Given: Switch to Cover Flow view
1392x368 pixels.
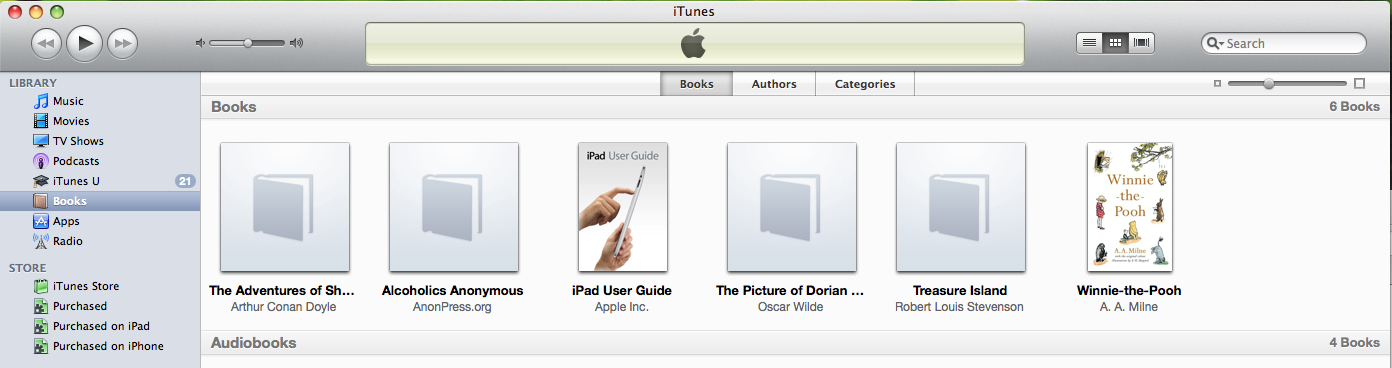Looking at the screenshot, I should point(1141,43).
